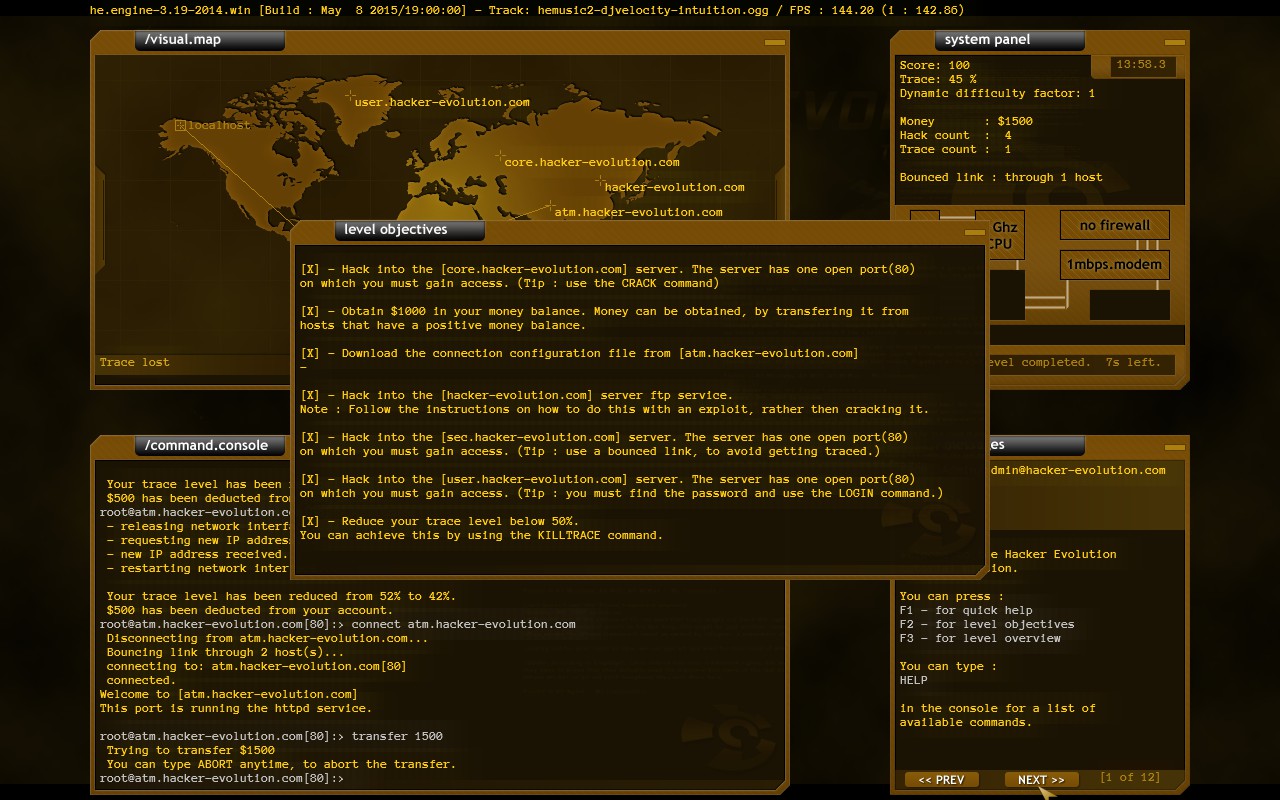Click the user.hacker-evolution.com host label
Image resolution: width=1280 pixels, height=800 pixels.
[x=442, y=102]
